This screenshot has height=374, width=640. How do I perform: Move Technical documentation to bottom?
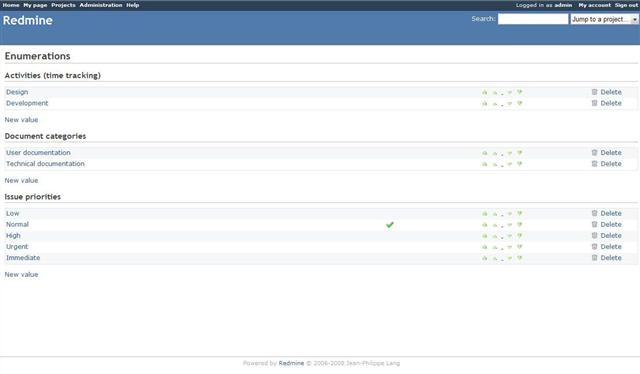coord(520,164)
